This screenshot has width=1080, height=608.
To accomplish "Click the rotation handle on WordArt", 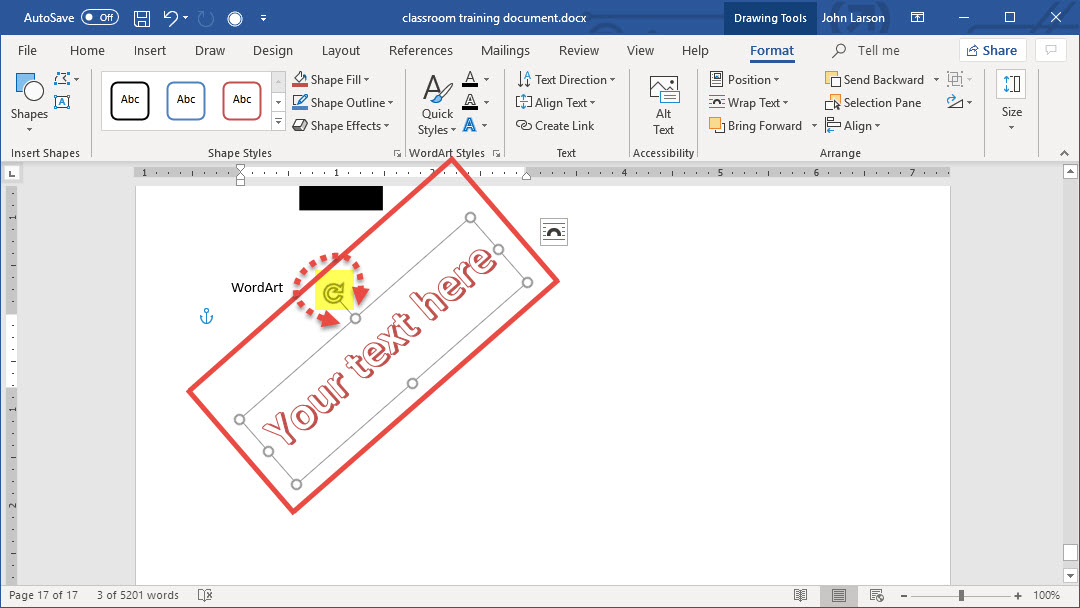I will click(333, 294).
